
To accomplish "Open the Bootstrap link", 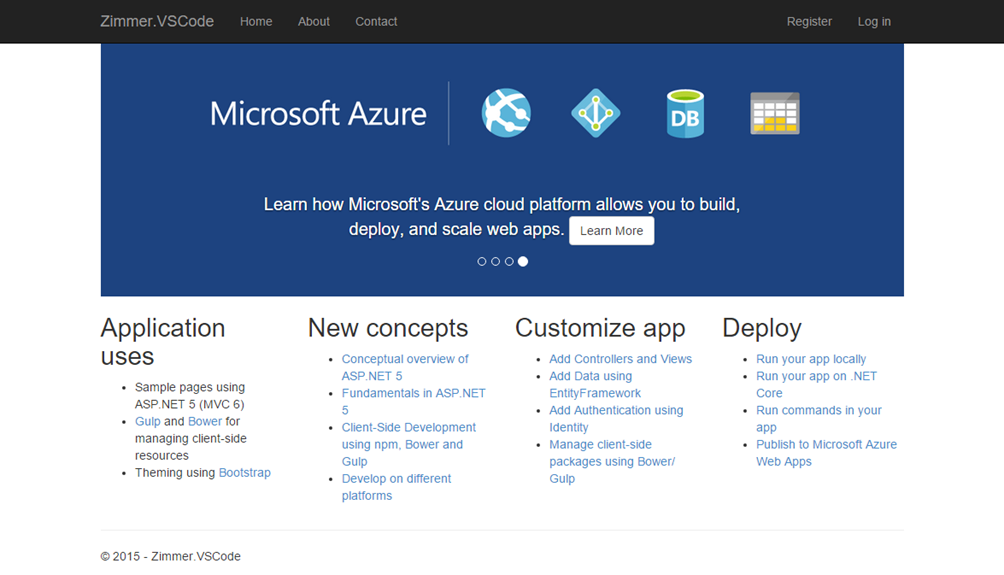I will 245,473.
